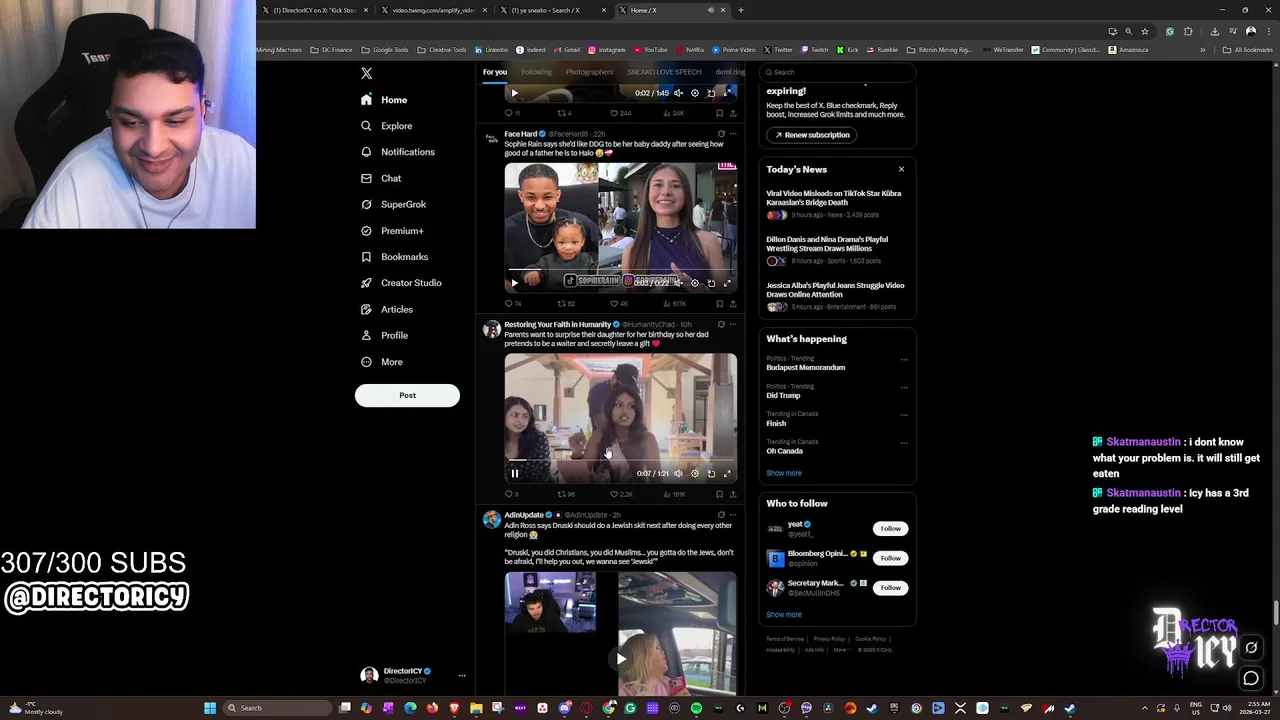Switch to the ye sneako Search tab
Image resolution: width=1280 pixels, height=720 pixels.
tap(552, 10)
